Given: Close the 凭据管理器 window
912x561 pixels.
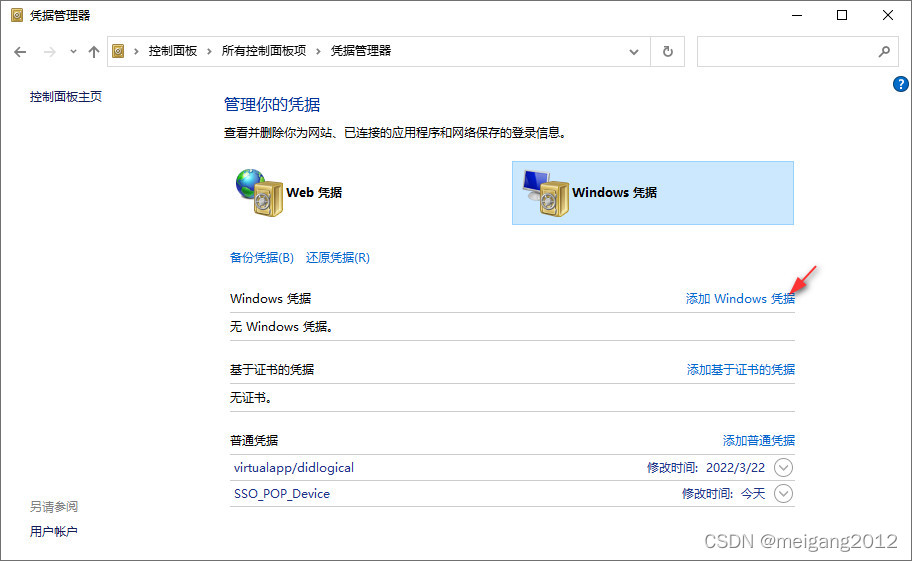Looking at the screenshot, I should [x=888, y=15].
